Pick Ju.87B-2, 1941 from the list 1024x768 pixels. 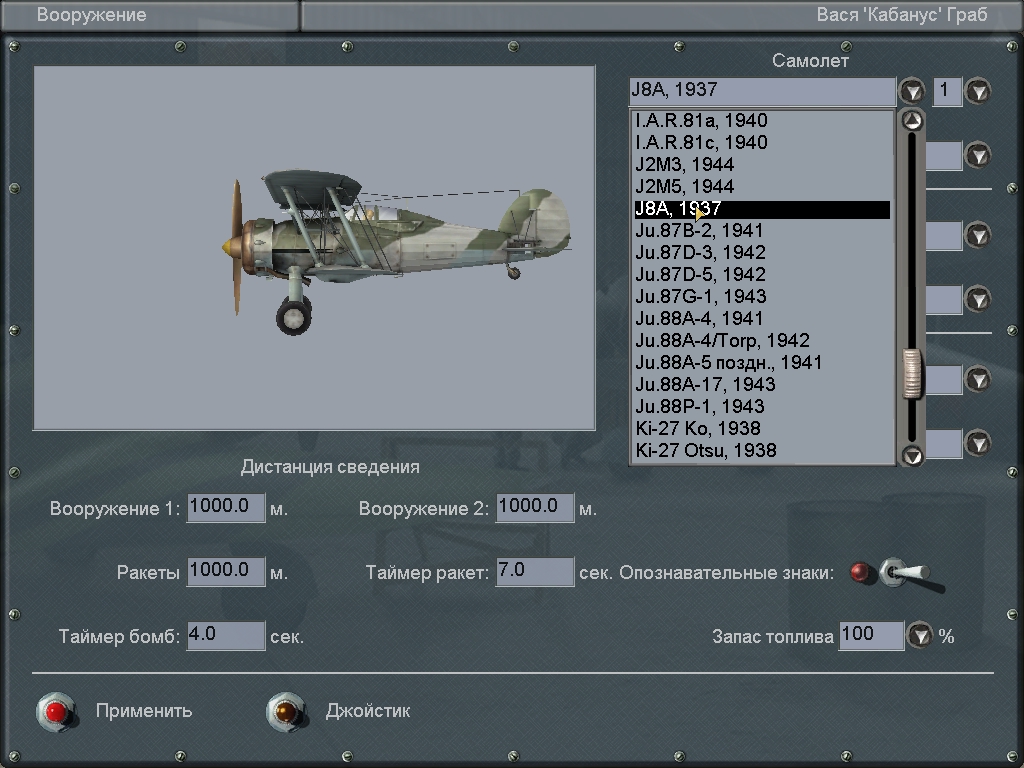click(x=762, y=231)
